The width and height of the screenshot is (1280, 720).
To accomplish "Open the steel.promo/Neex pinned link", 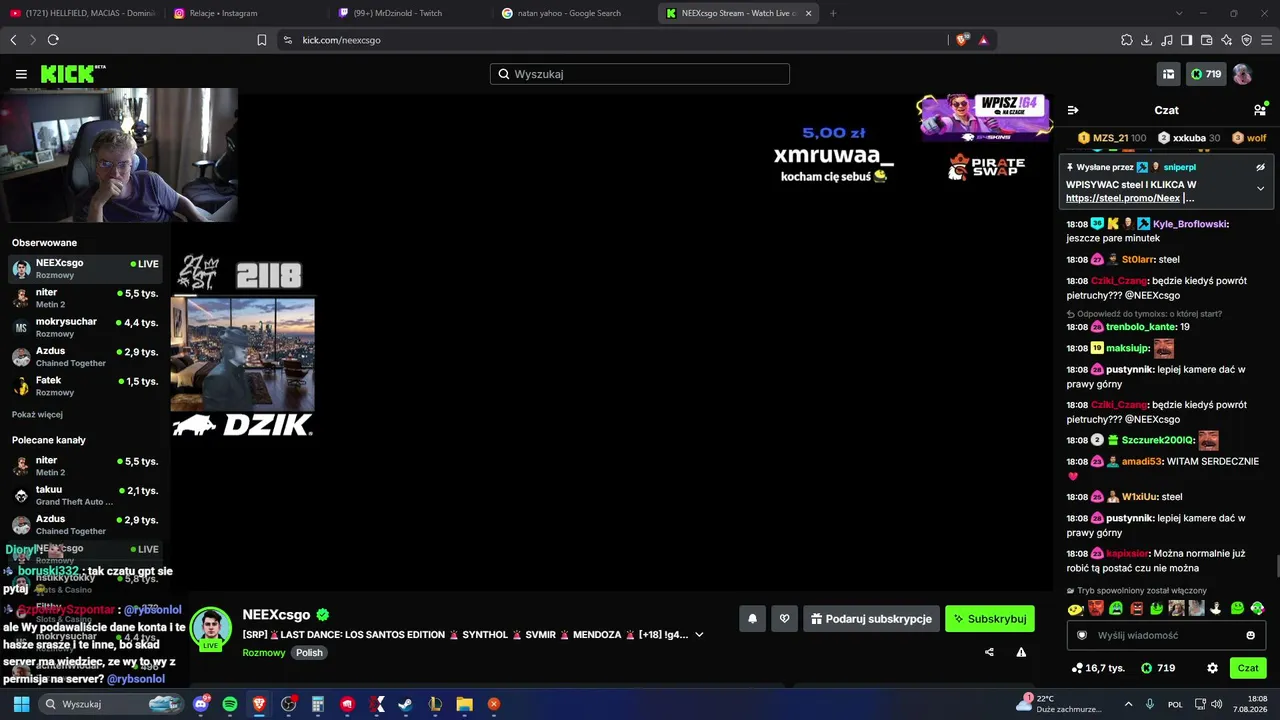I will click(x=1123, y=198).
